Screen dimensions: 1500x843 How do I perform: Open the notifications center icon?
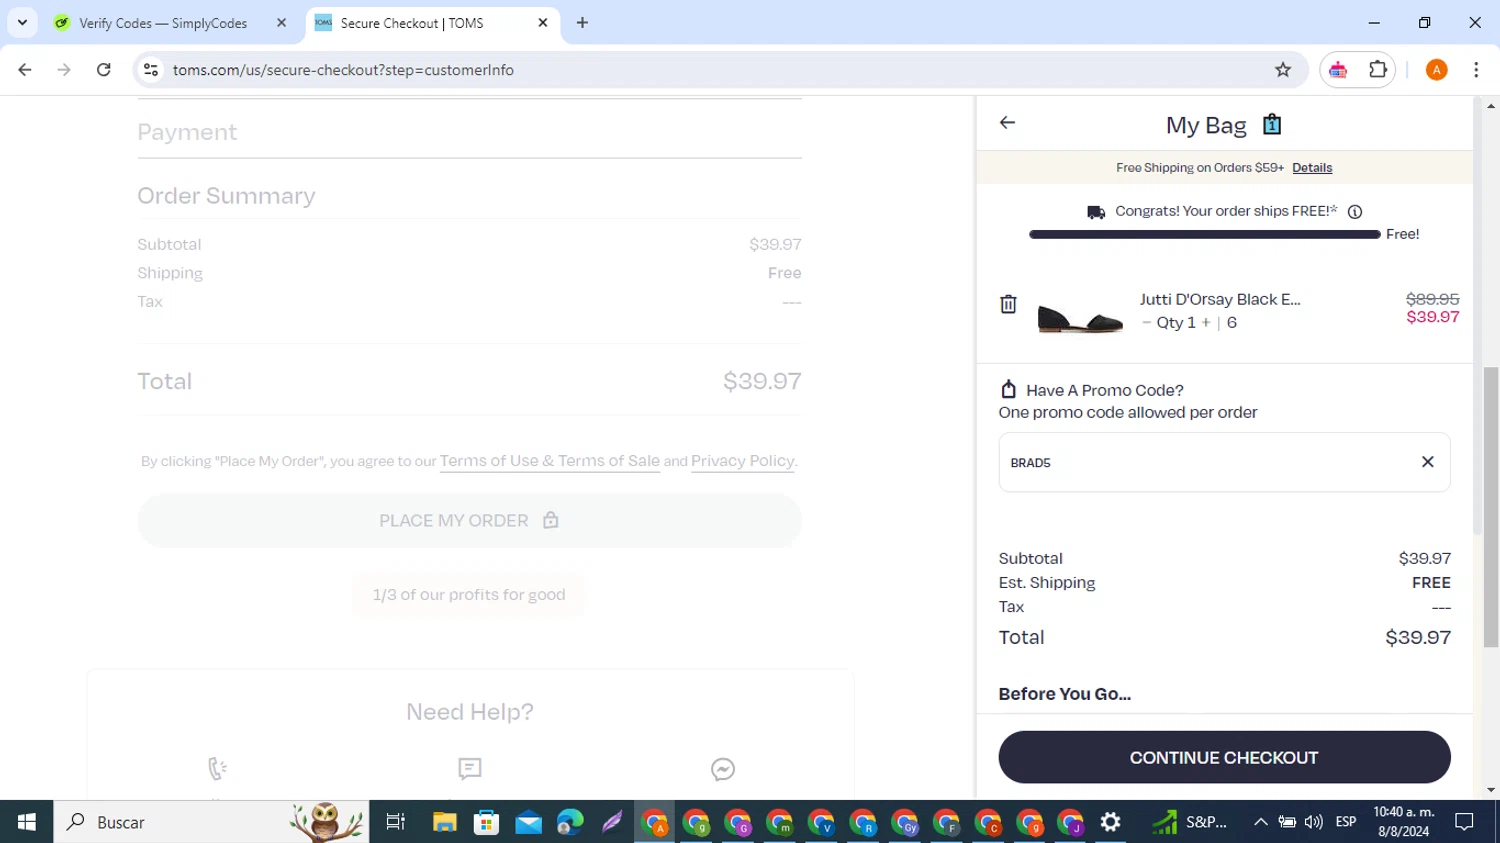click(1465, 822)
